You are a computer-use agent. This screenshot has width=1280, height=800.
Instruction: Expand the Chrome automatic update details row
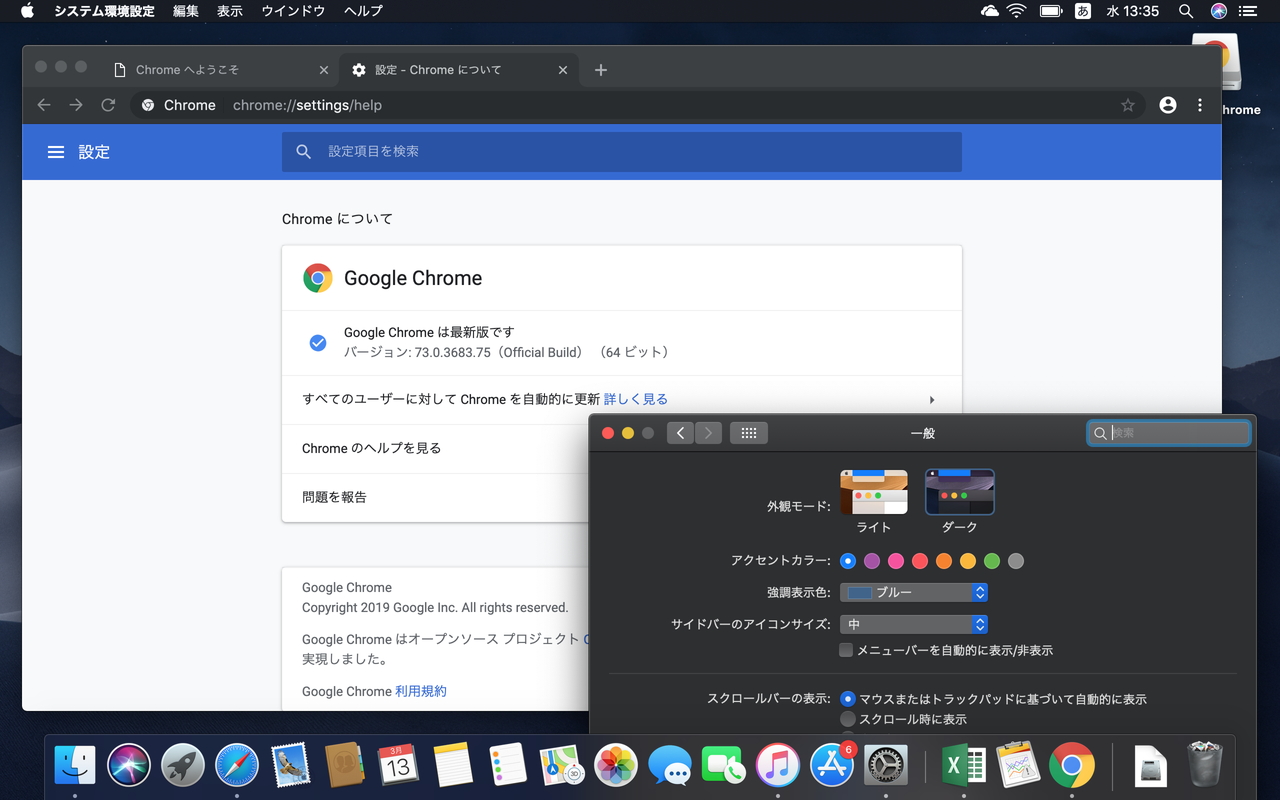tap(931, 399)
